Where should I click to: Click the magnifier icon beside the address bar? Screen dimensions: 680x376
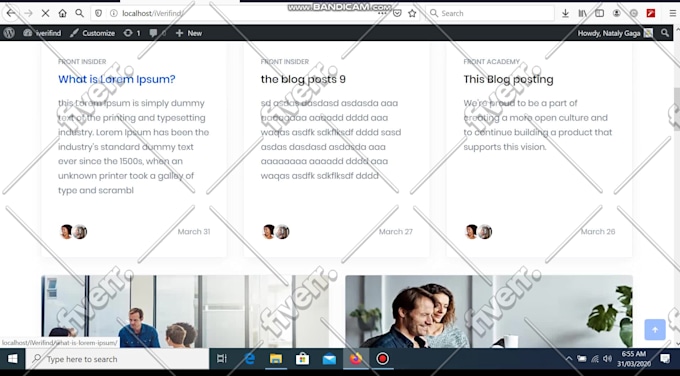[79, 13]
